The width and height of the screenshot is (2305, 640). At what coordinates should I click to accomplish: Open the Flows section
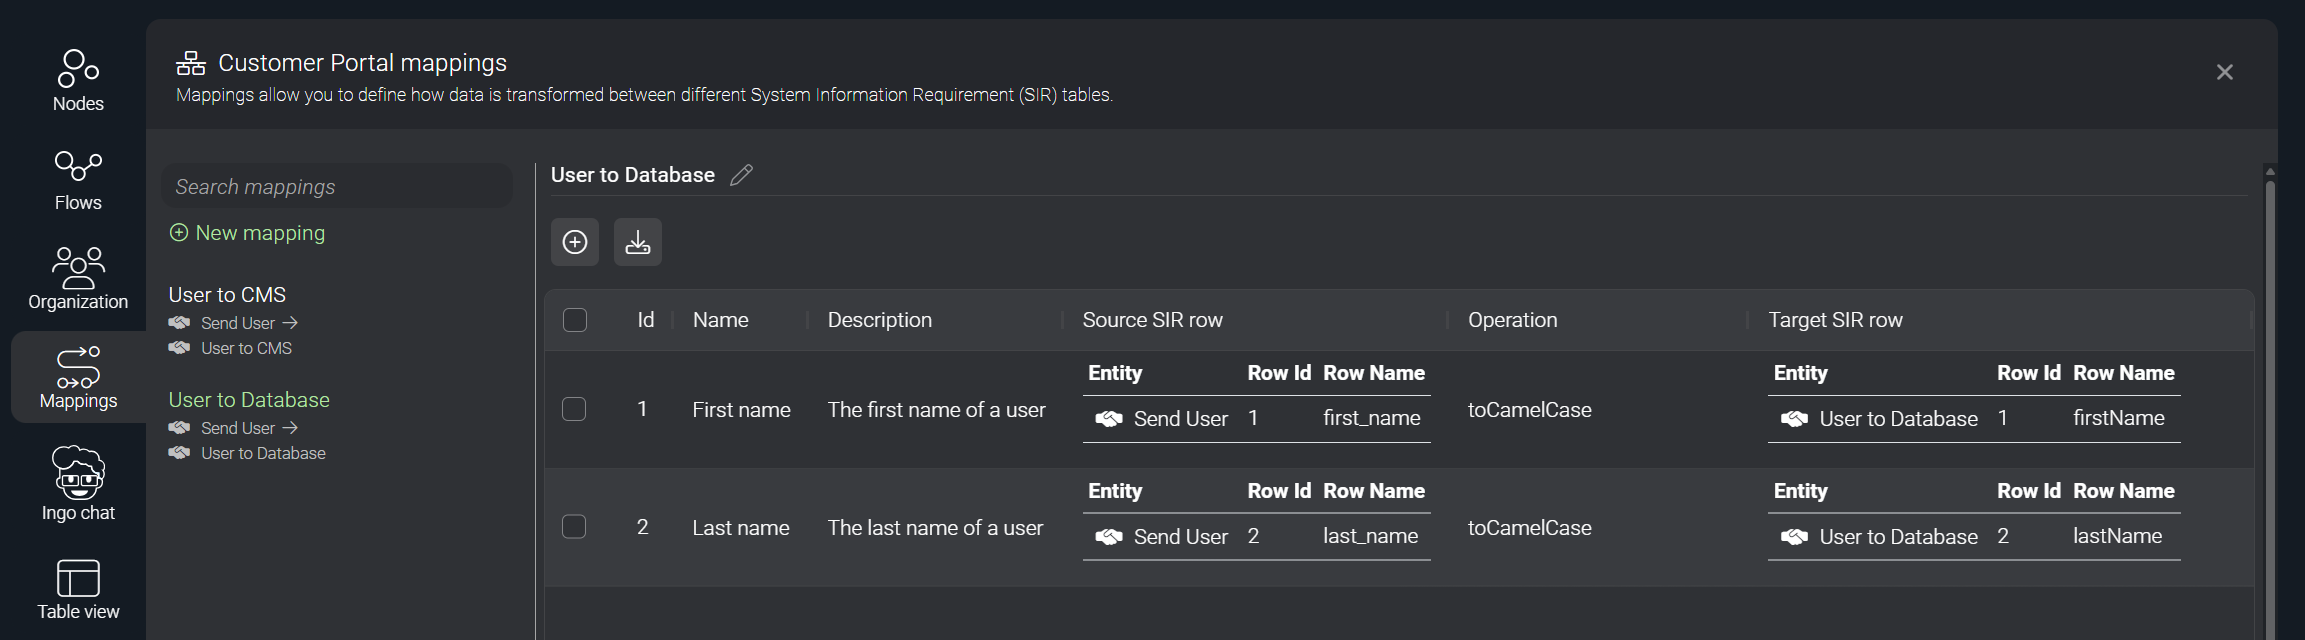pyautogui.click(x=78, y=181)
